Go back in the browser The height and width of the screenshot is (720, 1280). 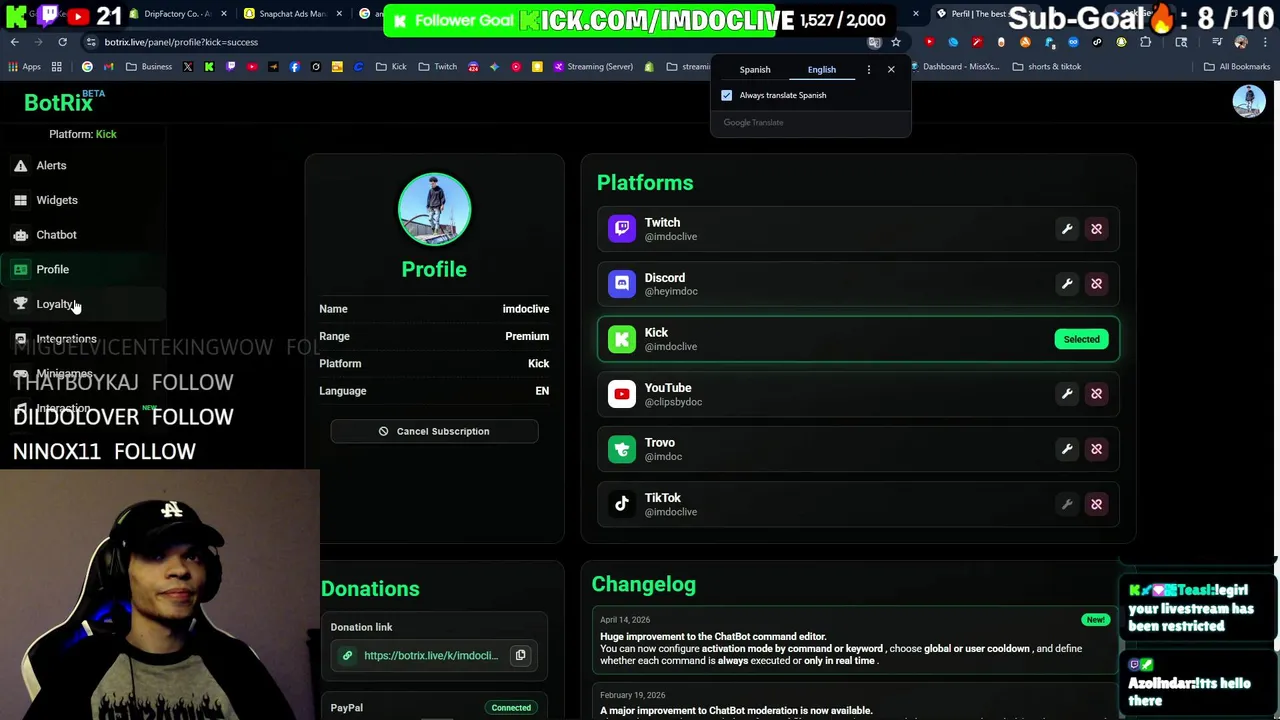(15, 42)
